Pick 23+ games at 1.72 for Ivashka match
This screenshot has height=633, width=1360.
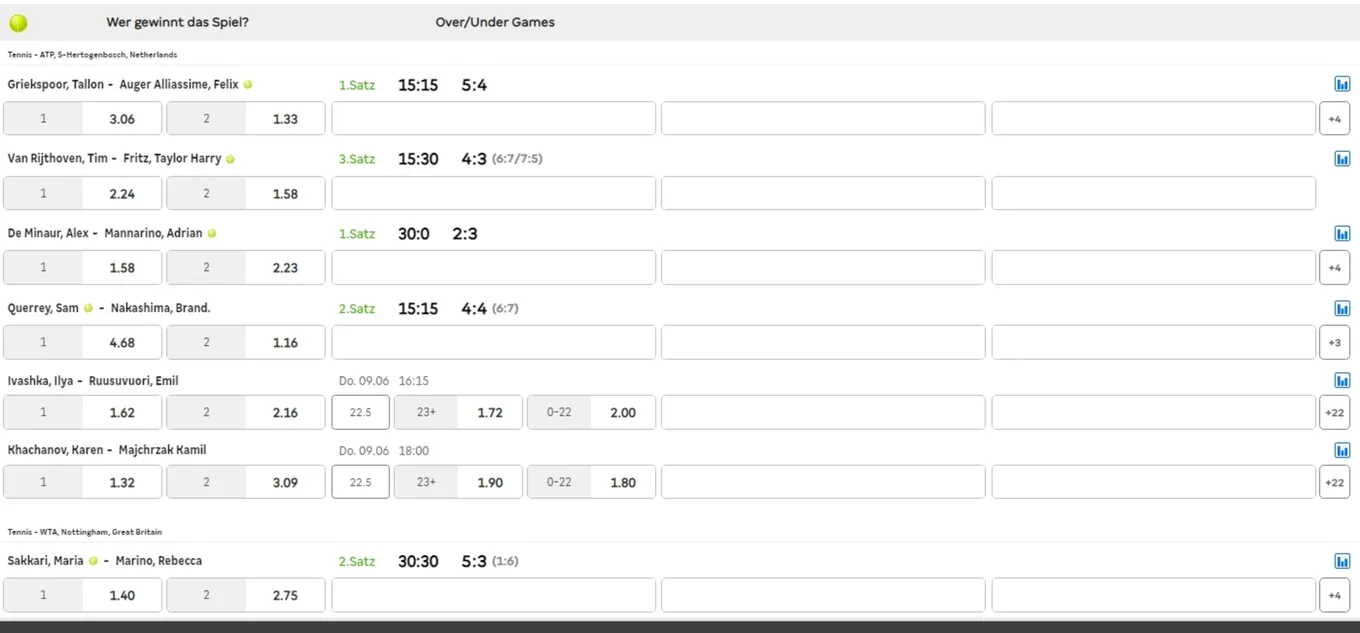[x=458, y=412]
